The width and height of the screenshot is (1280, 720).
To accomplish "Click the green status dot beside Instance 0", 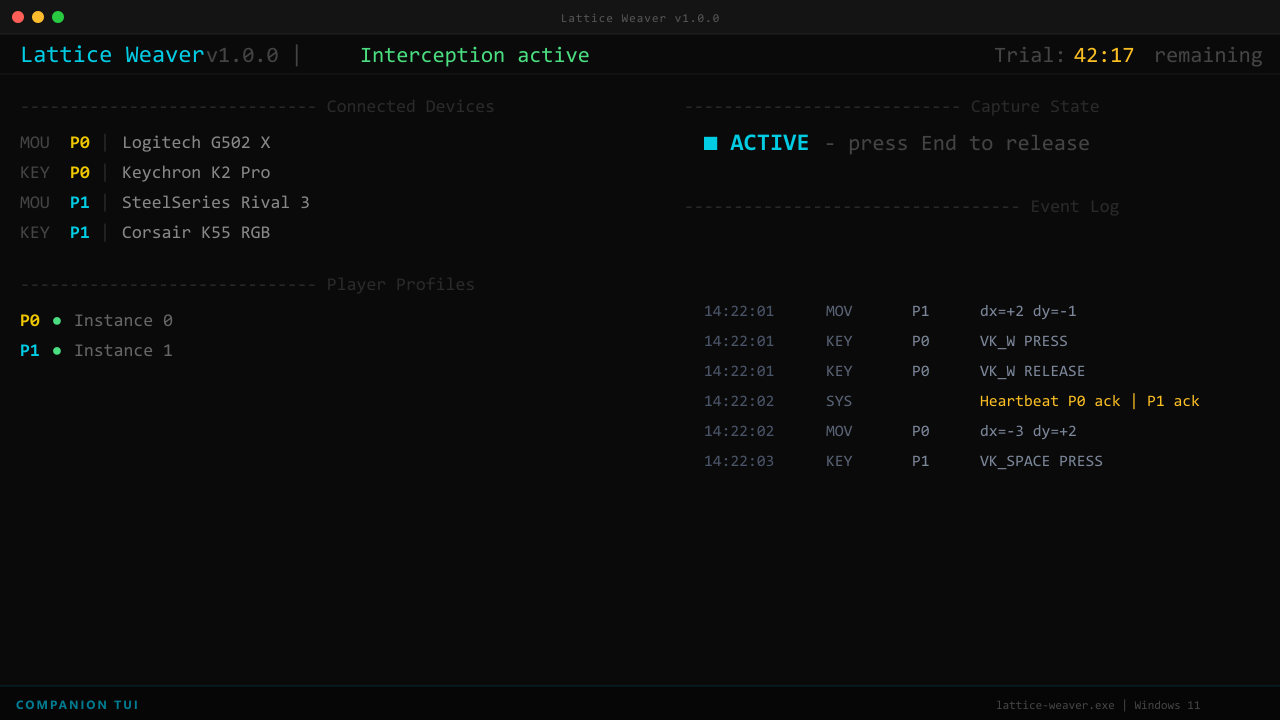I will click(x=57, y=321).
